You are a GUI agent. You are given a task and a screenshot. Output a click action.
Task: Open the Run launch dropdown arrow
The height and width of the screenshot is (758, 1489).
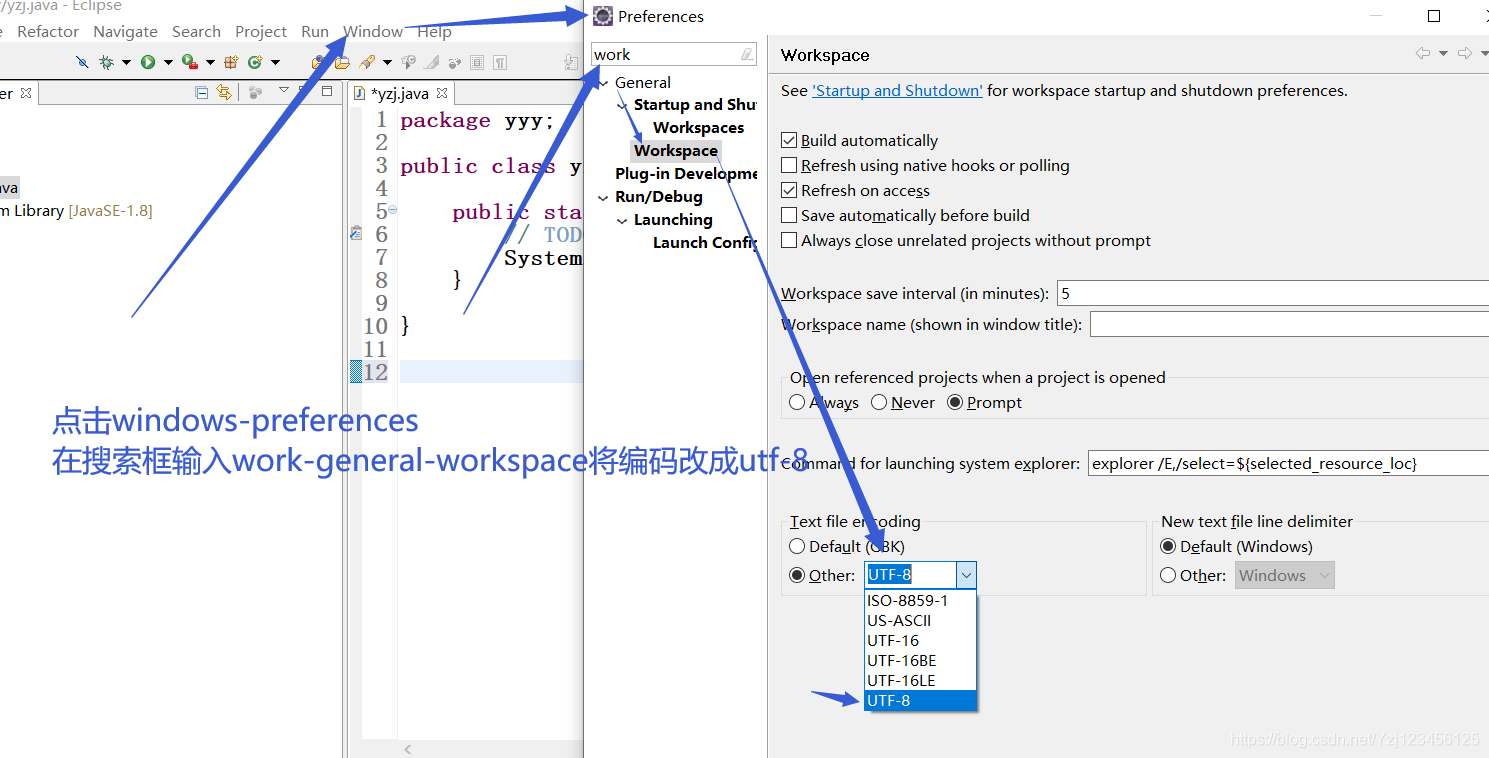coord(168,62)
